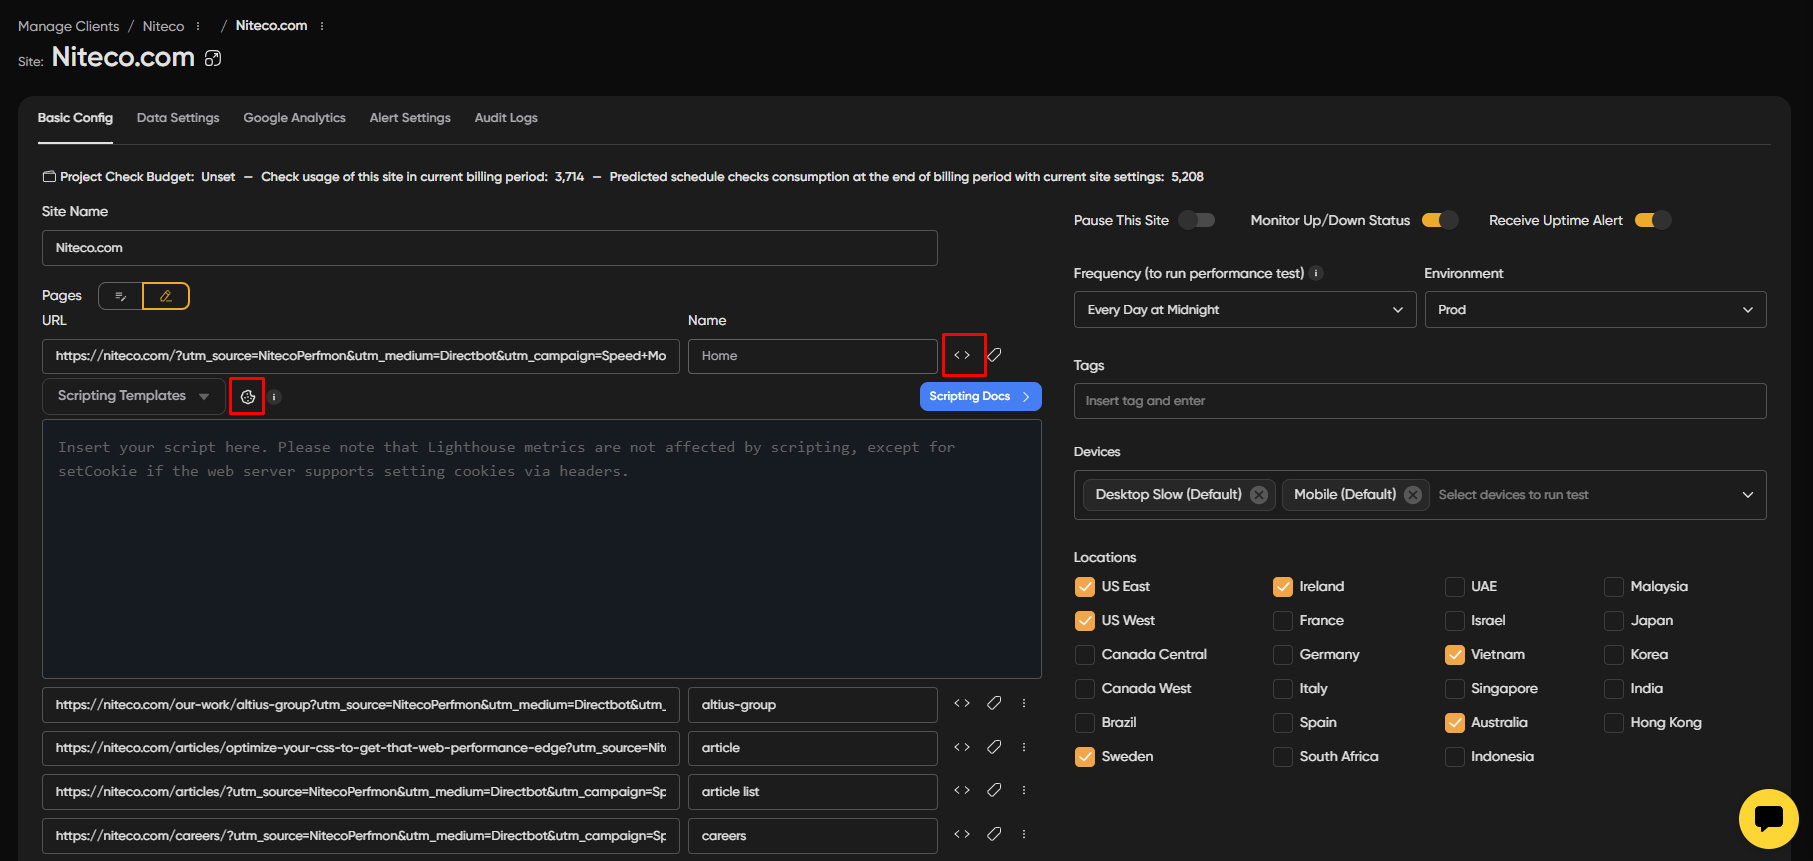
Task: Remove Mobile (Default) device
Action: click(x=1413, y=495)
